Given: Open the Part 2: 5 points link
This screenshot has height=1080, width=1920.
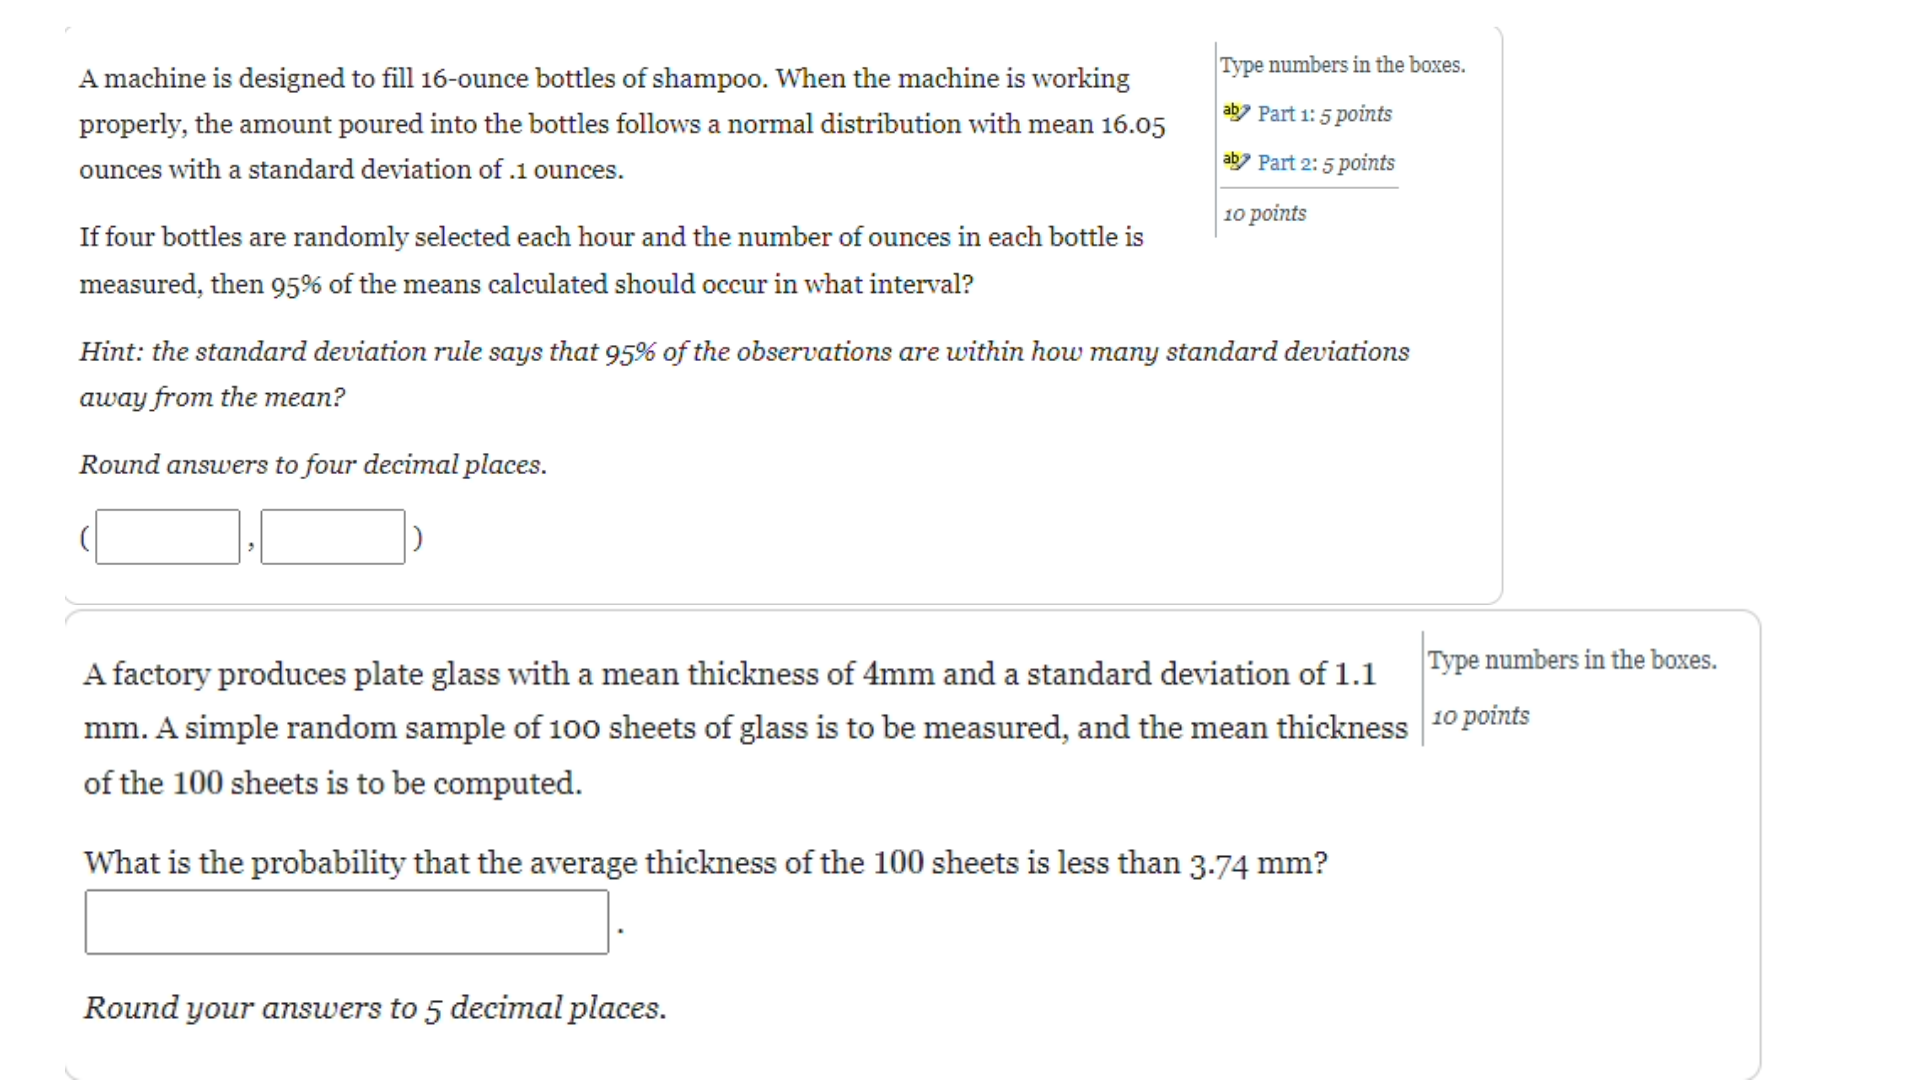Looking at the screenshot, I should click(x=1326, y=163).
